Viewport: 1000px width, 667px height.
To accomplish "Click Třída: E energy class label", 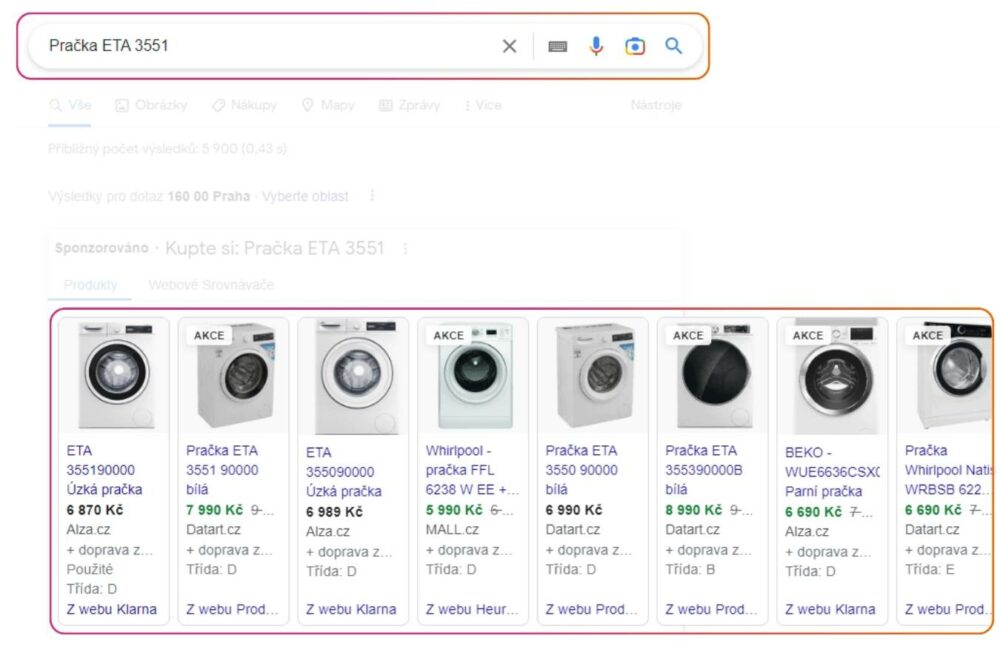I will pos(930,569).
